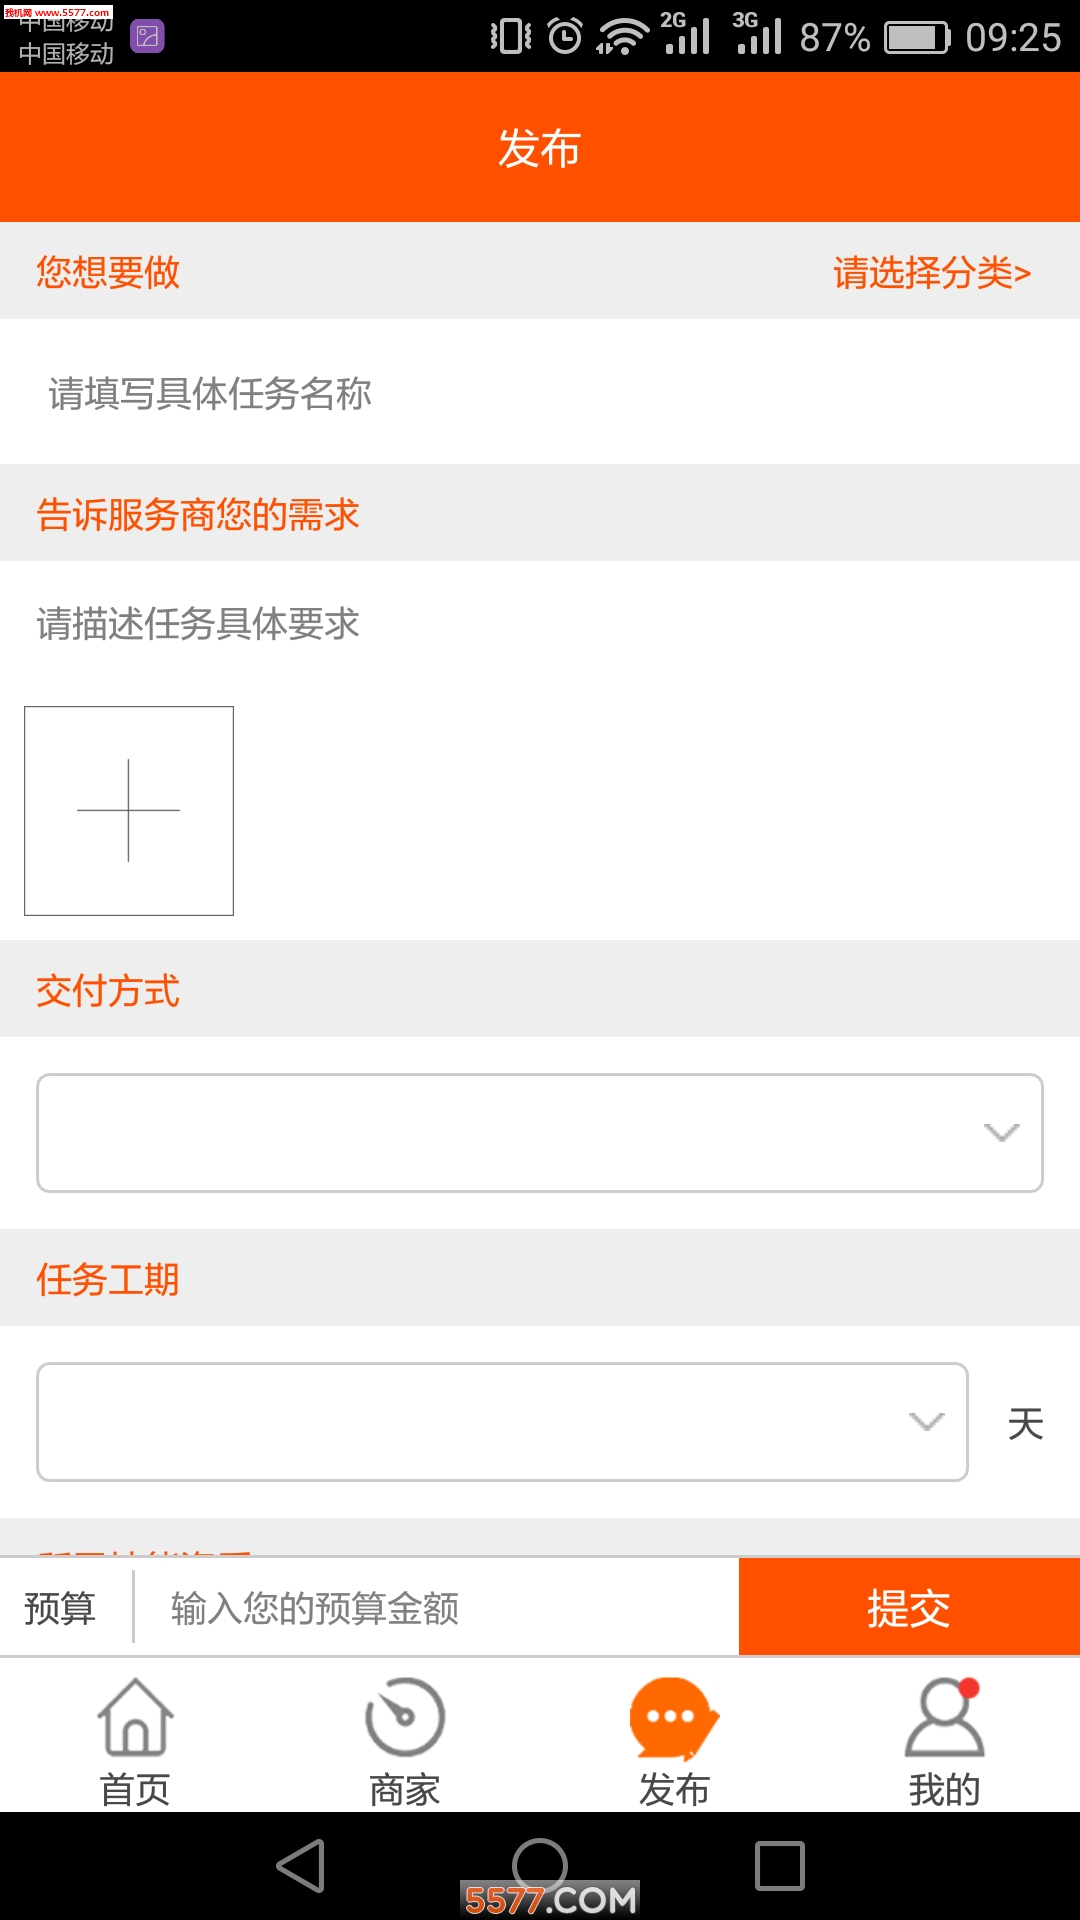Submit the task with 提交 button

tap(909, 1608)
